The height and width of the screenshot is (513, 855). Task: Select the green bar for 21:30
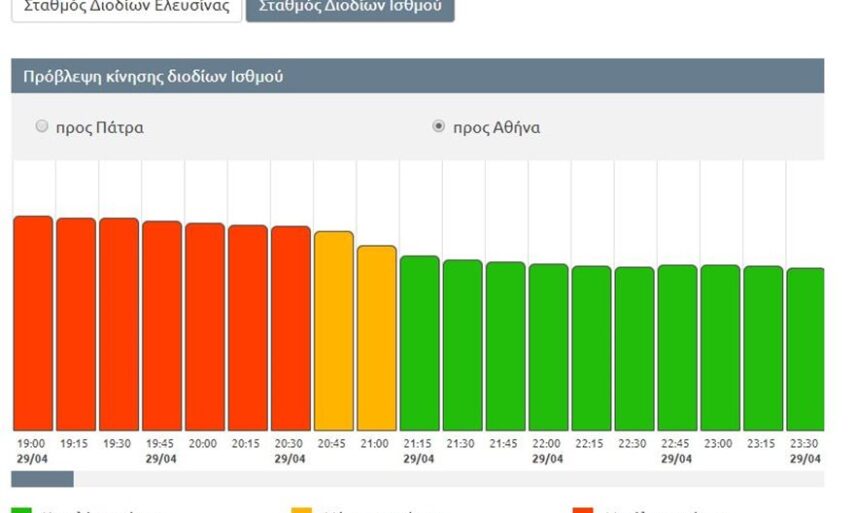463,345
